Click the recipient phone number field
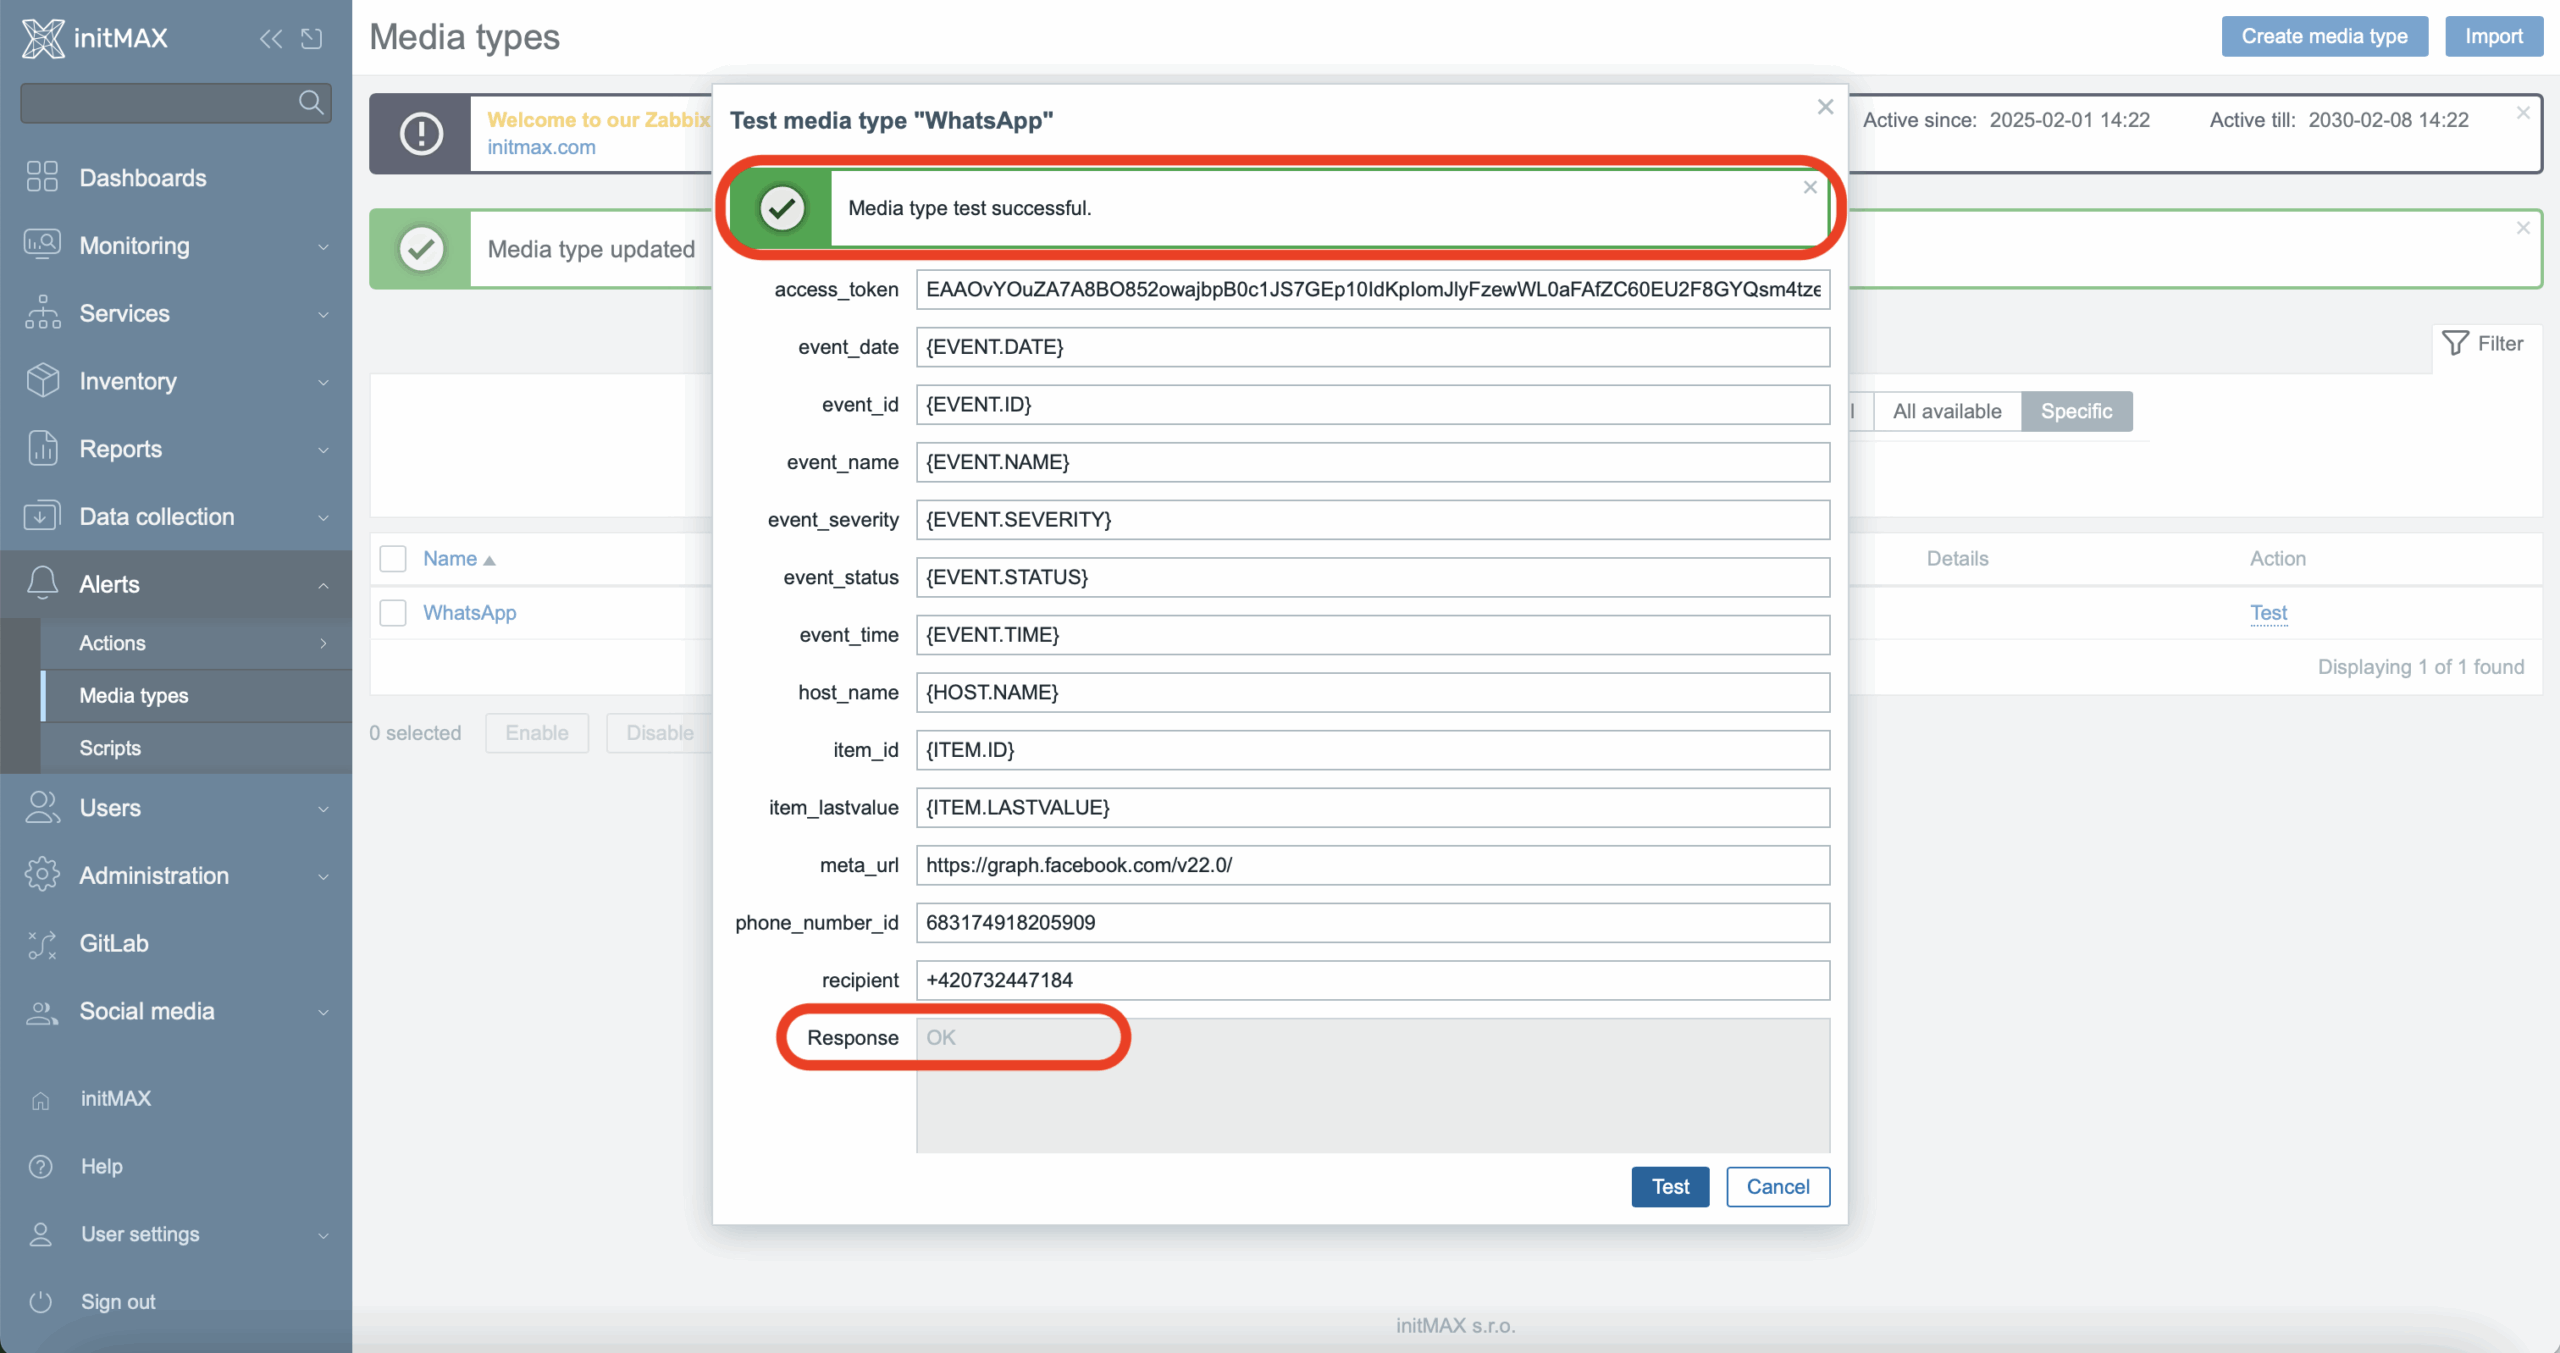The height and width of the screenshot is (1353, 2560). (x=1373, y=980)
